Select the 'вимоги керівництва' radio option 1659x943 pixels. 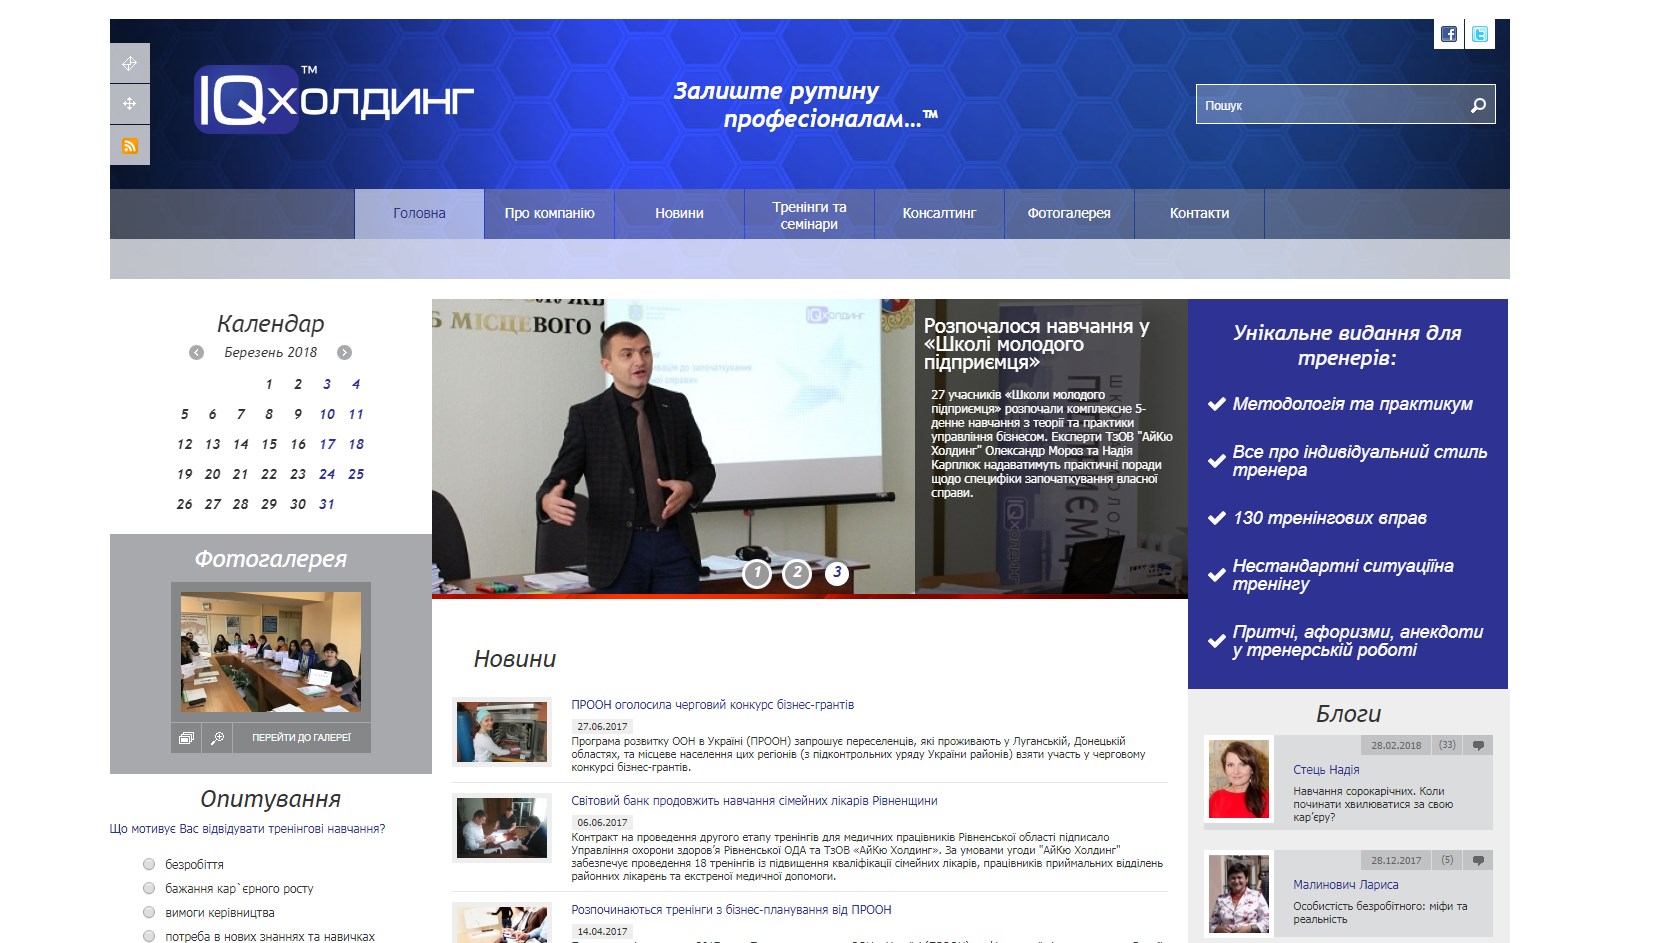tap(149, 912)
